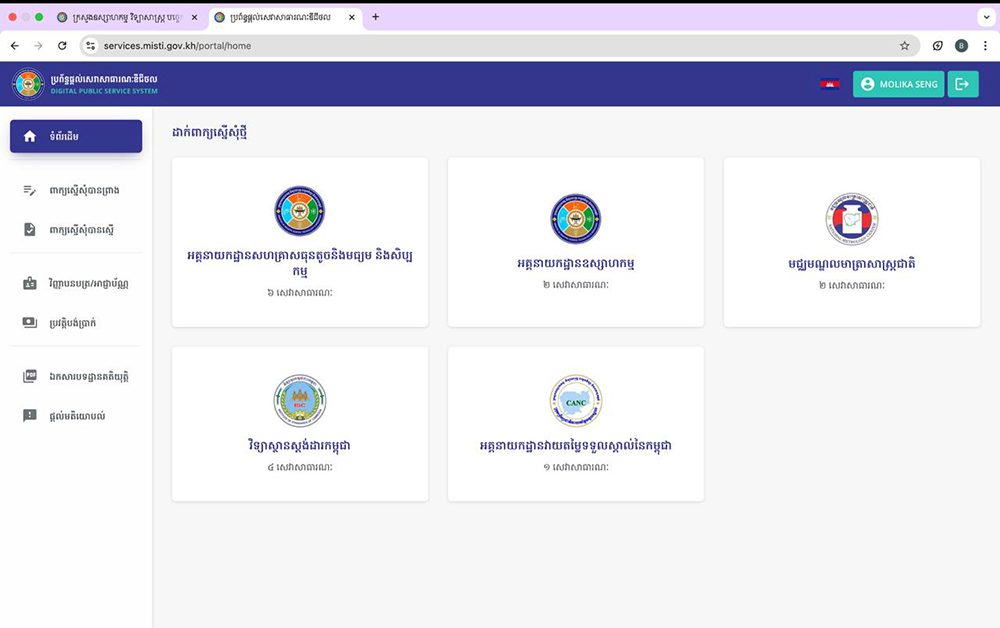This screenshot has height=628, width=1000.
Task: Open the CANC accreditation department card
Action: [575, 423]
